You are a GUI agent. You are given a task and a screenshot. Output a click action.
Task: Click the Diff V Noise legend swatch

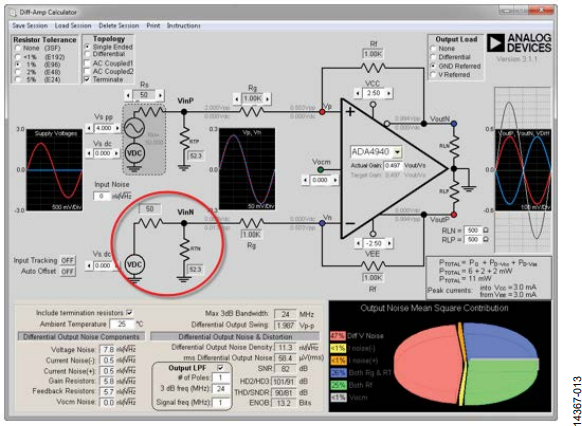pos(338,336)
